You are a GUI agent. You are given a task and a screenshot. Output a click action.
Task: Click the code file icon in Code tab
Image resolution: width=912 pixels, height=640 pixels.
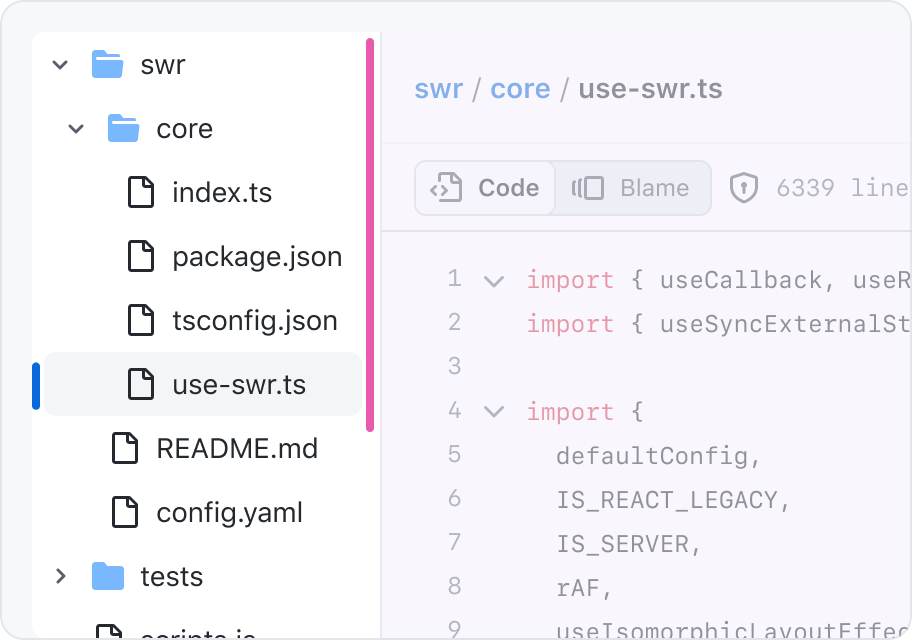[446, 187]
